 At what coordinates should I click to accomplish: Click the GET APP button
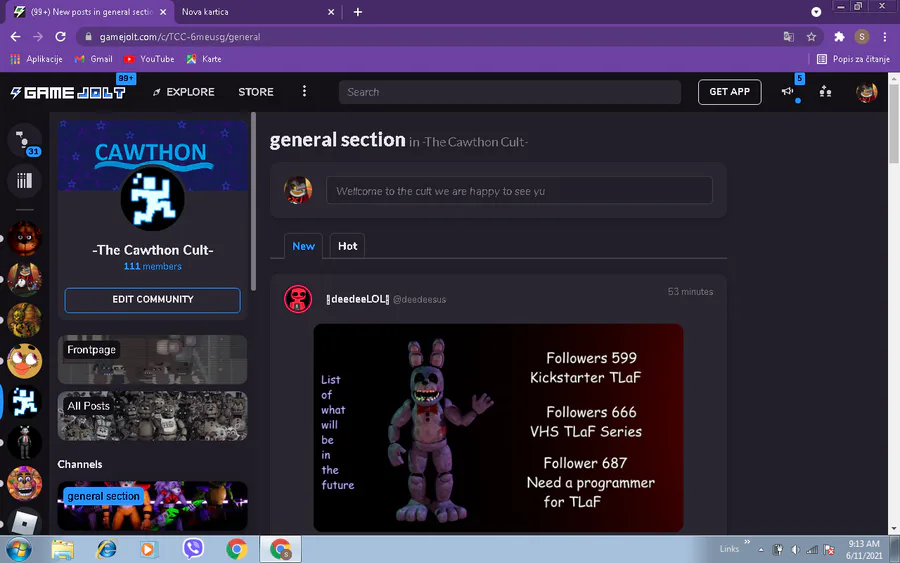(730, 92)
